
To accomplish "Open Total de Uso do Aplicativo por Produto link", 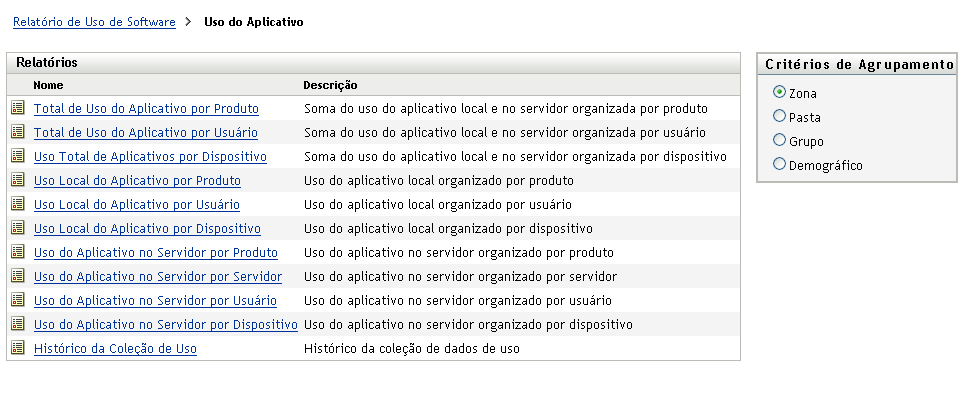I will (146, 109).
